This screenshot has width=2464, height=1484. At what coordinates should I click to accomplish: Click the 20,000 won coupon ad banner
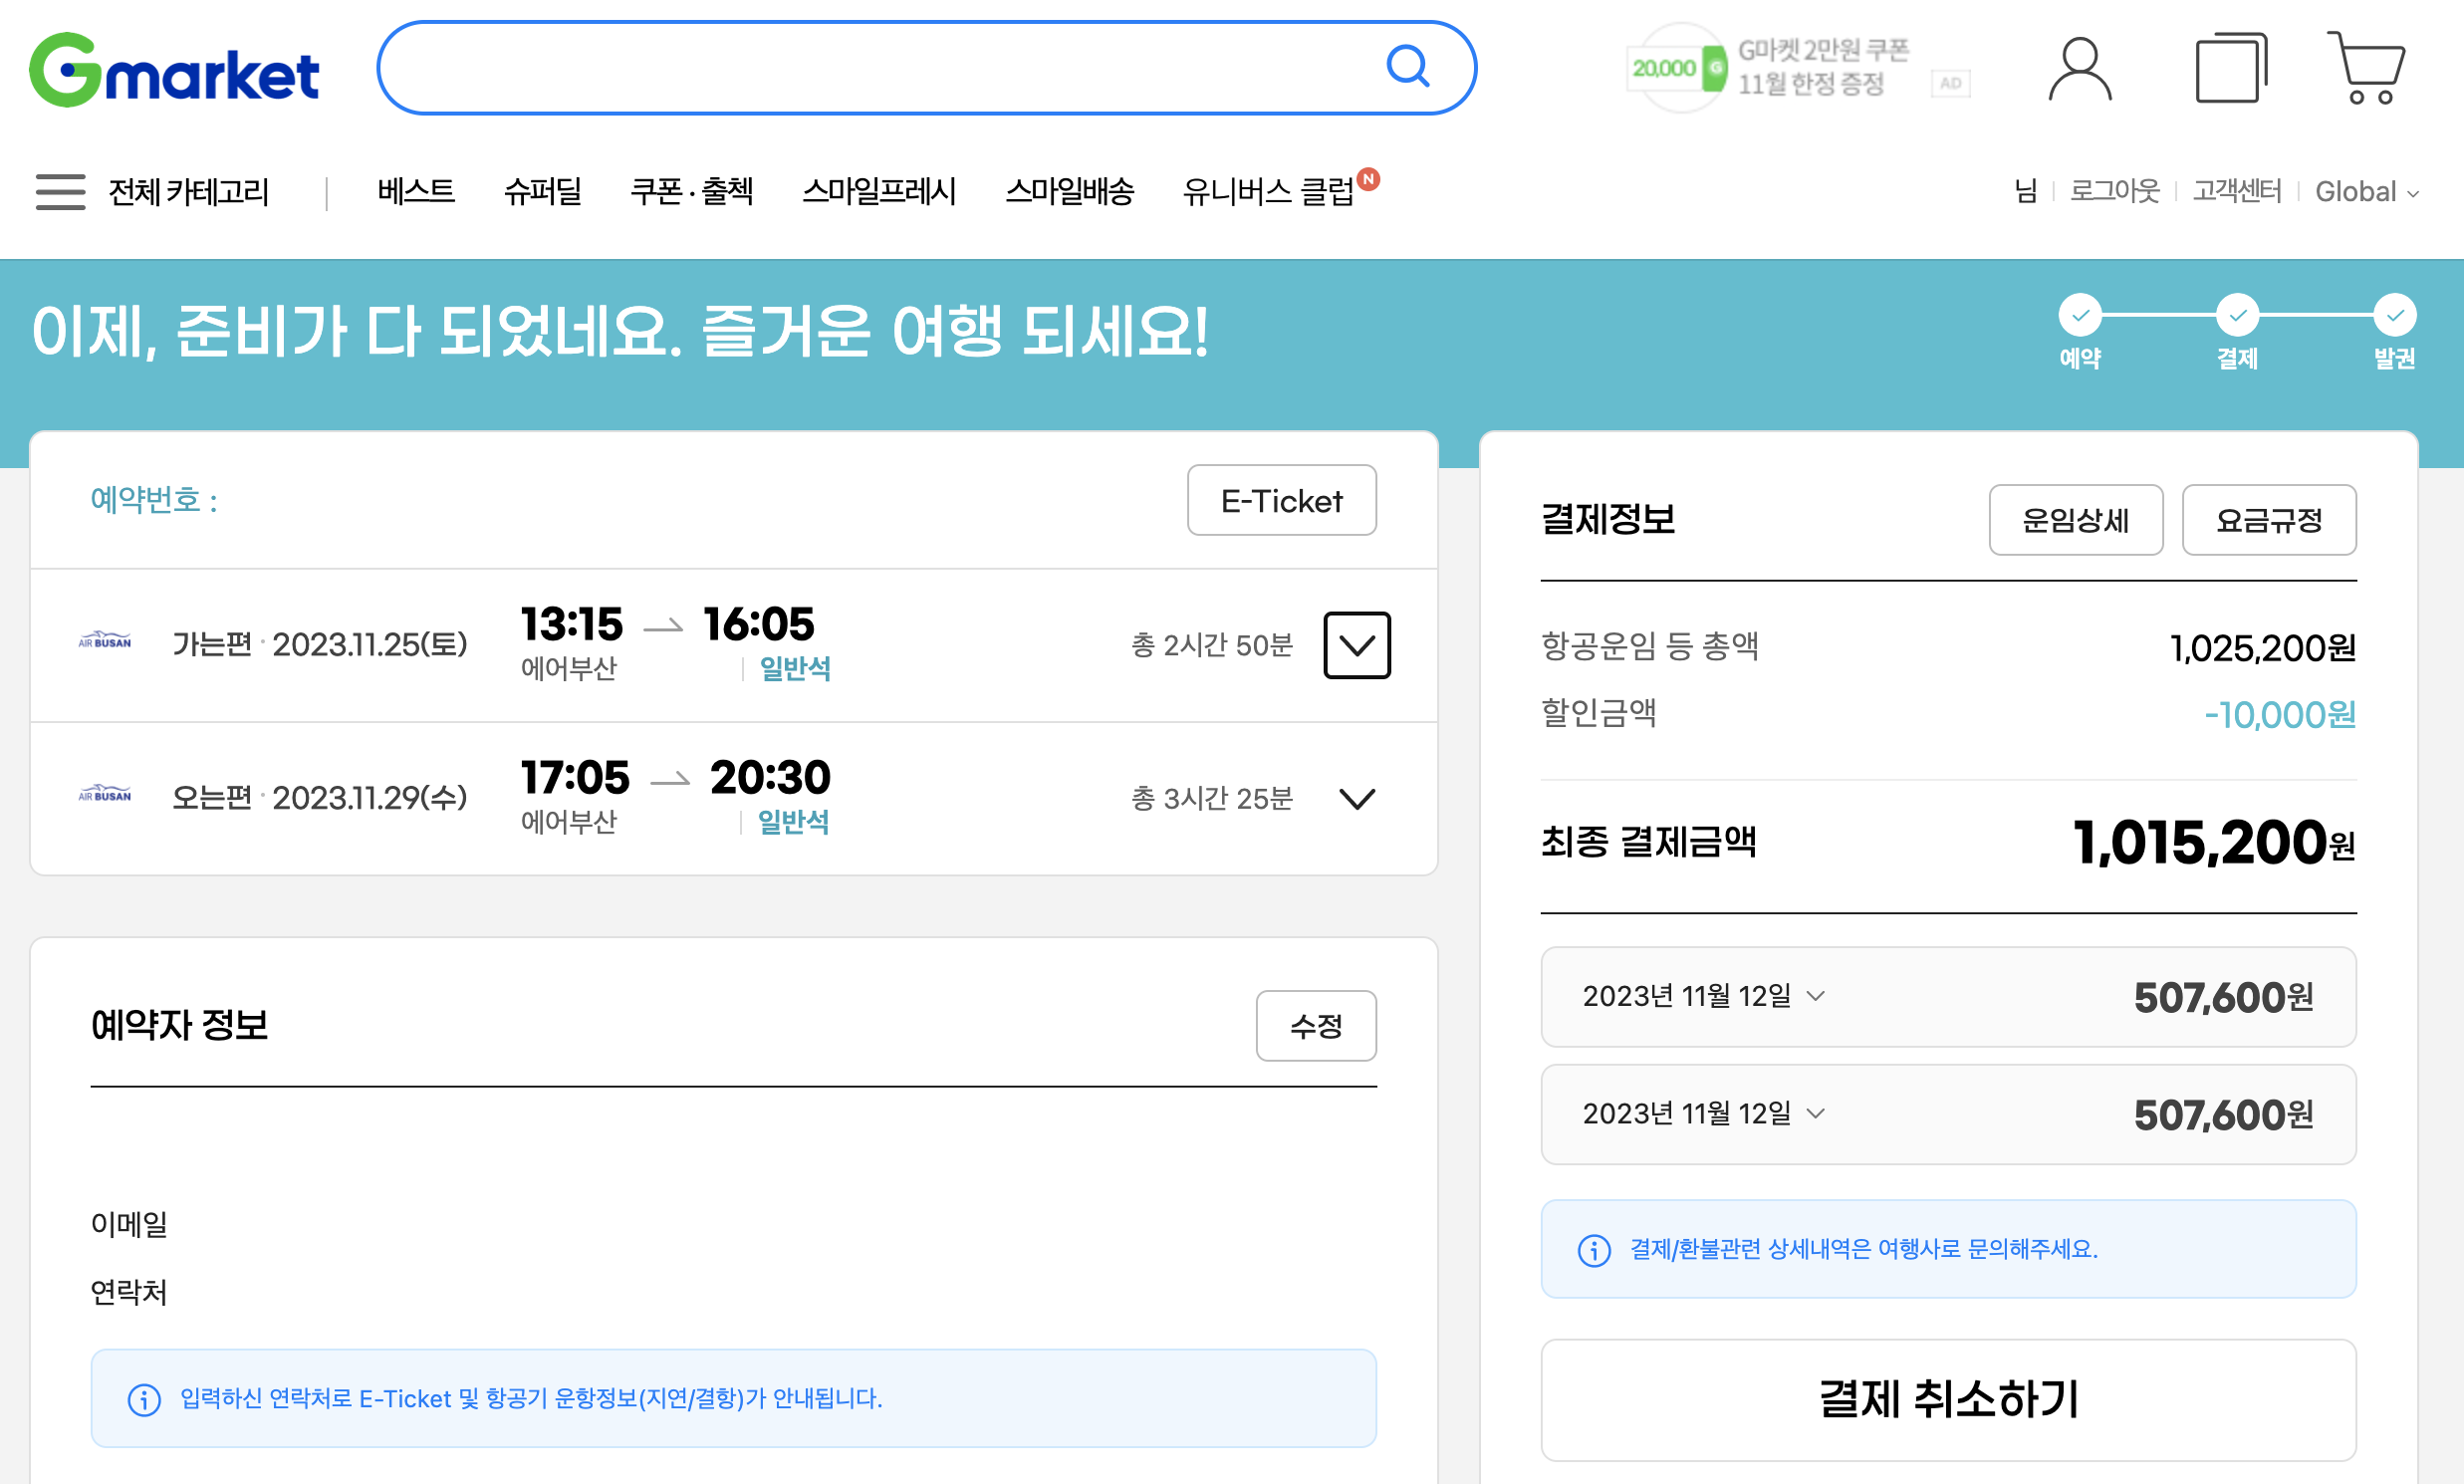(x=1770, y=68)
